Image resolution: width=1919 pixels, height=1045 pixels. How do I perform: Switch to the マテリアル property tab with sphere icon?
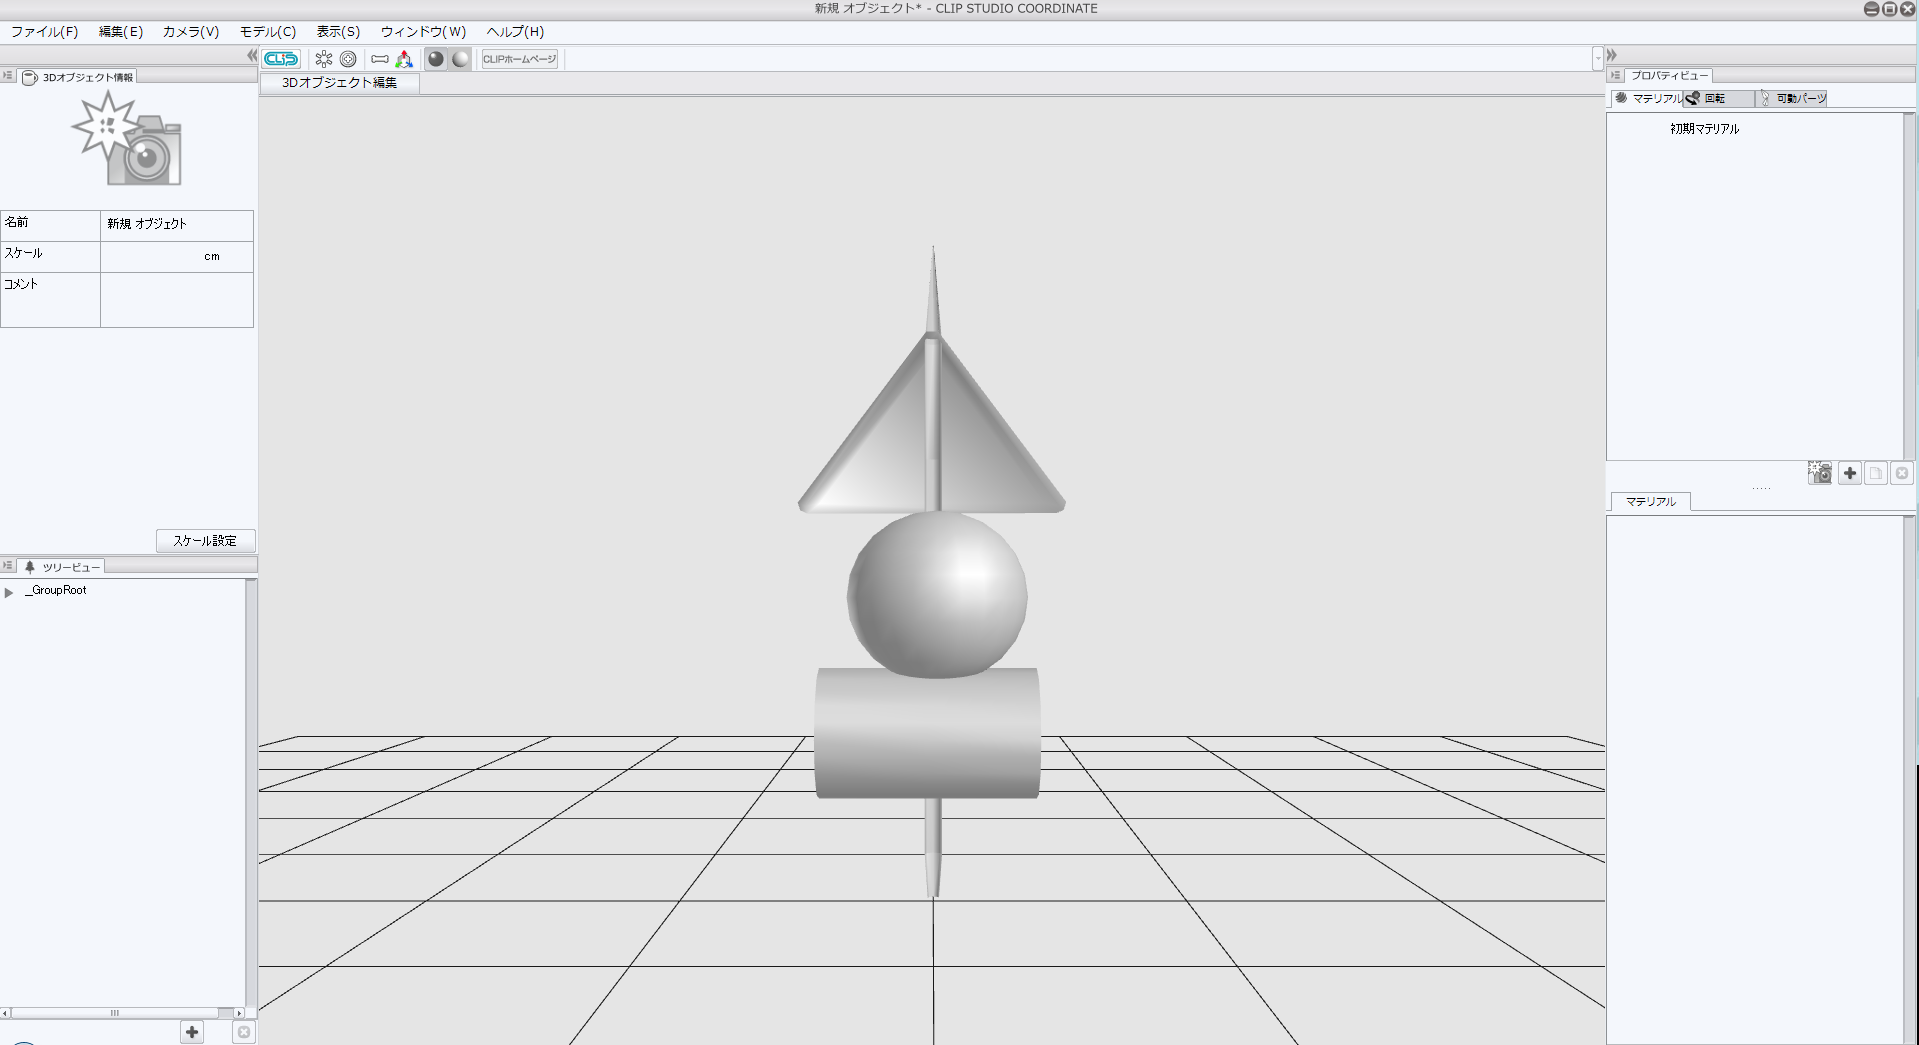pos(1648,98)
